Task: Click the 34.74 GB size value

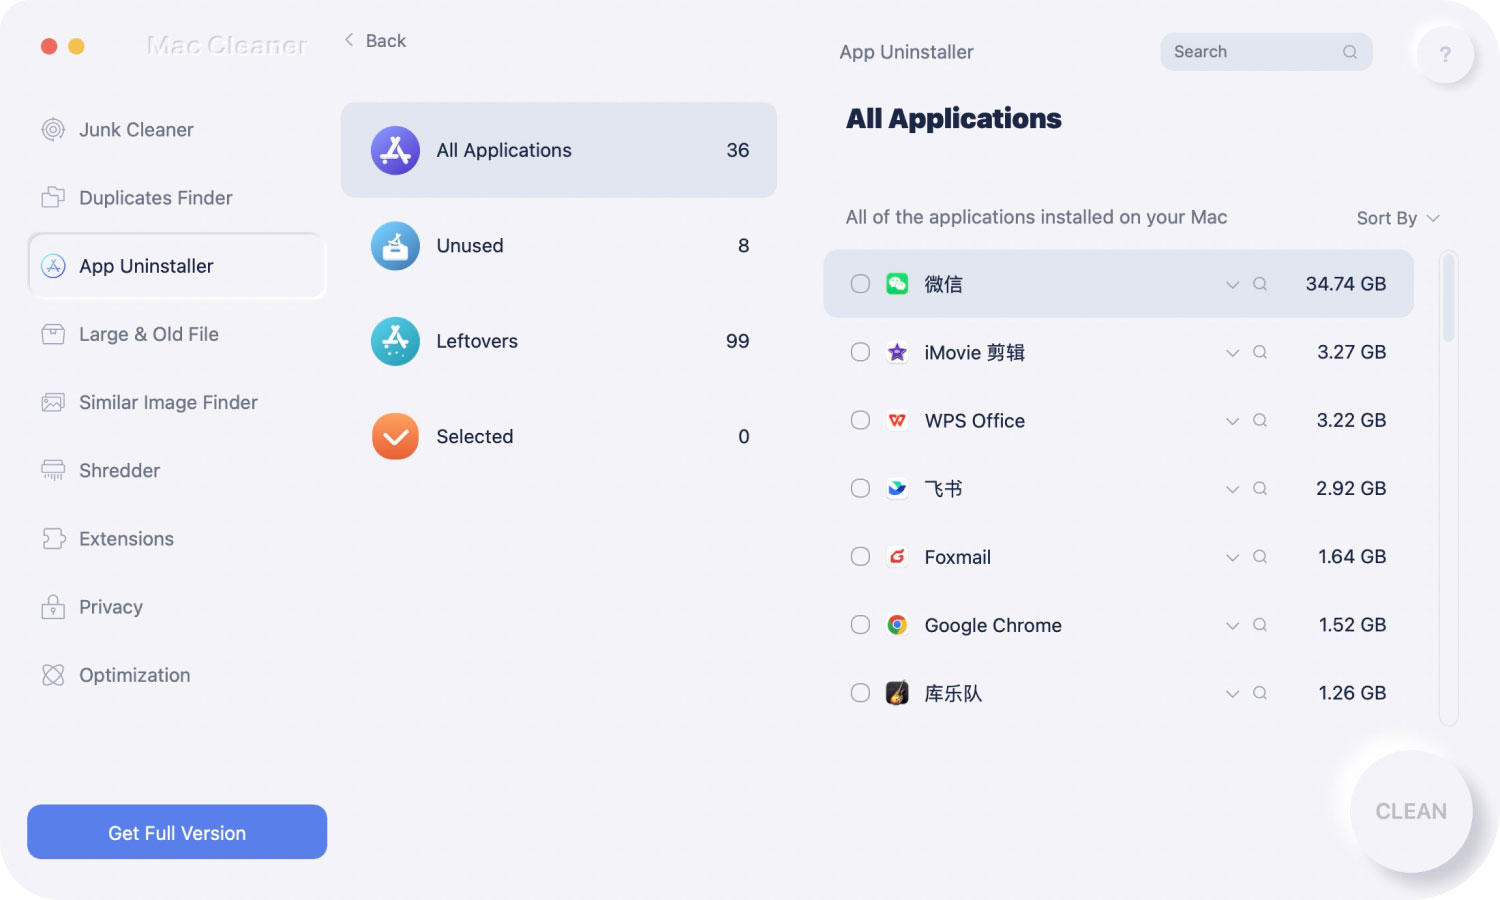Action: point(1346,284)
